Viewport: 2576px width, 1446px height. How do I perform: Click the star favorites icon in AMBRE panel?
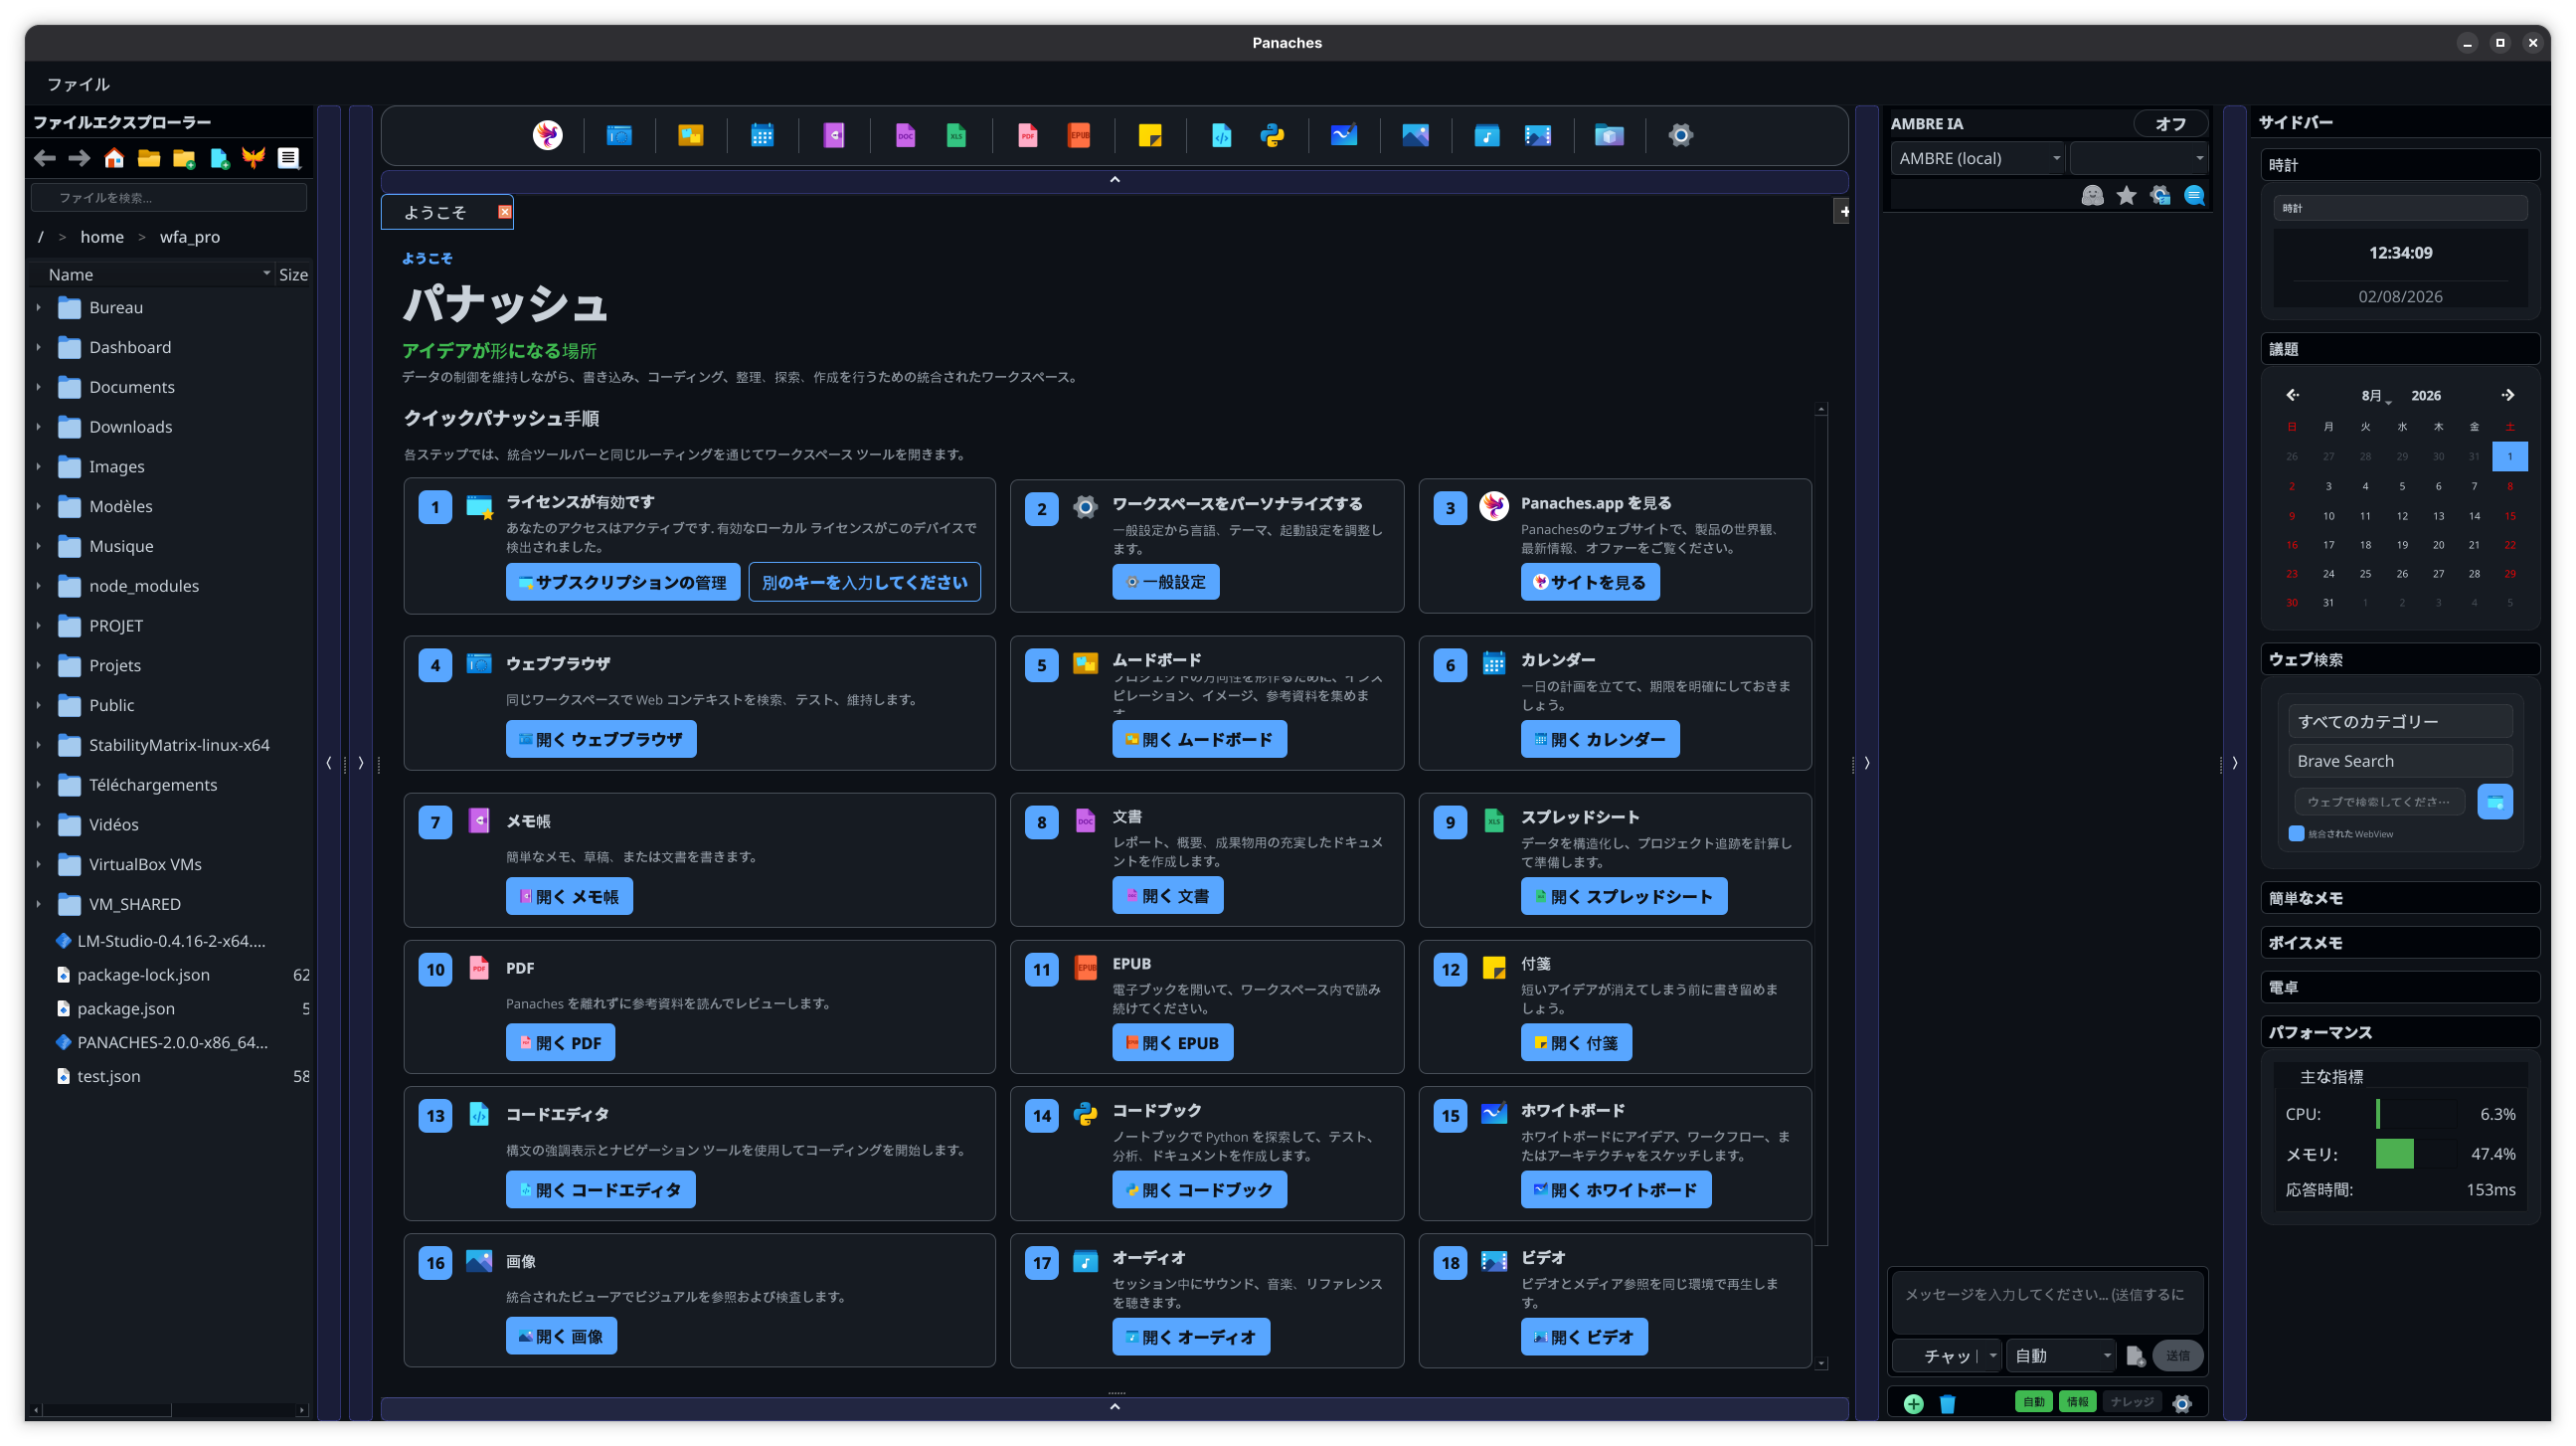2126,195
